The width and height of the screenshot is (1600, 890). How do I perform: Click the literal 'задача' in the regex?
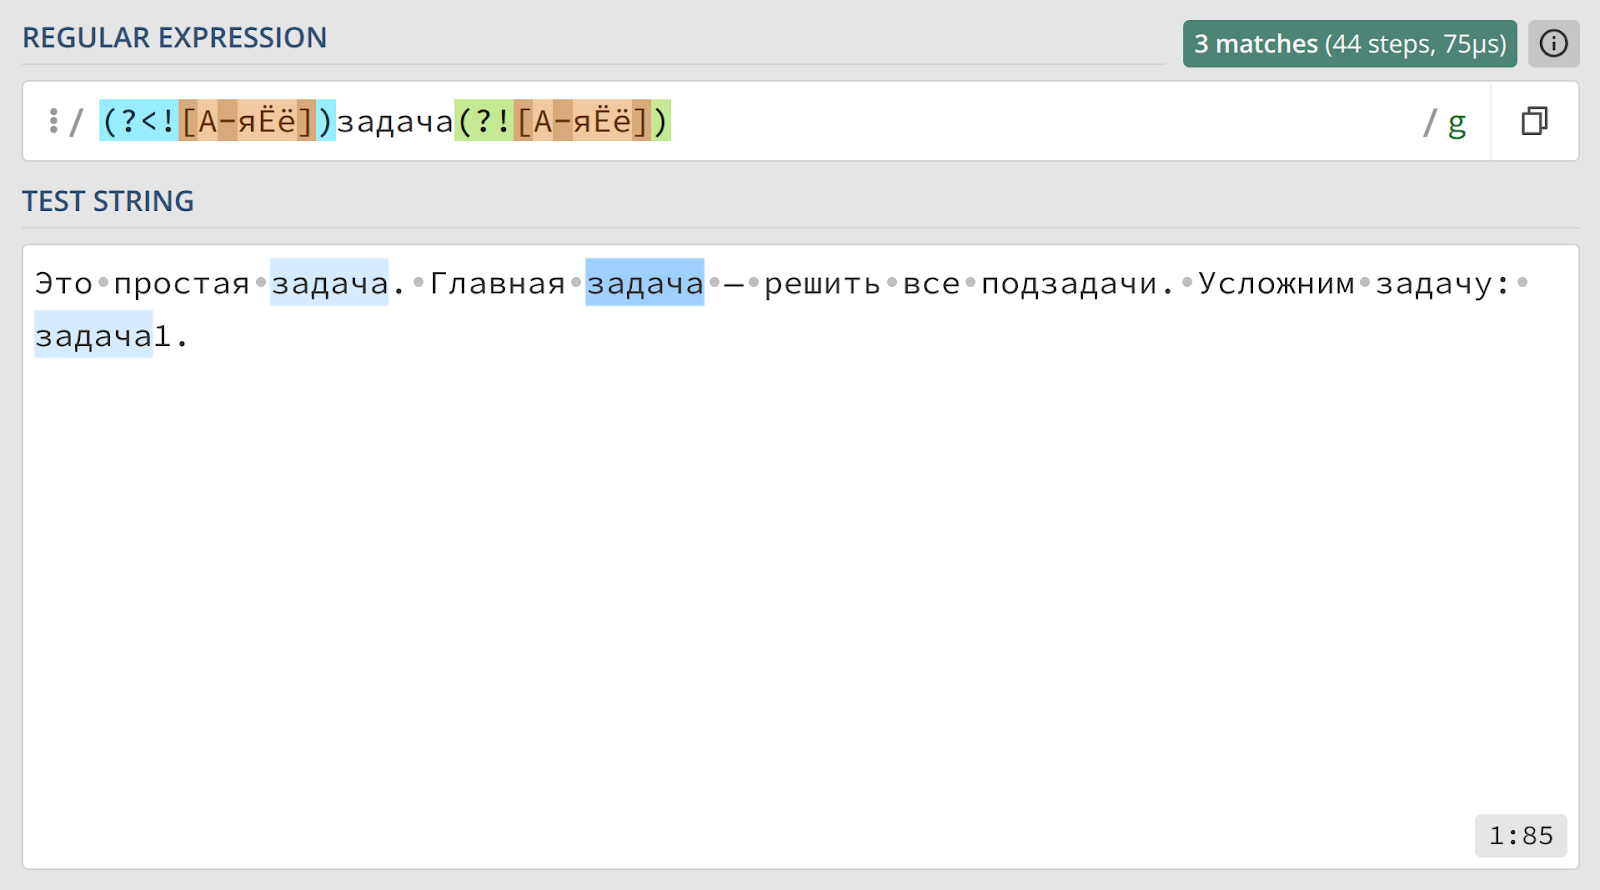[x=395, y=121]
